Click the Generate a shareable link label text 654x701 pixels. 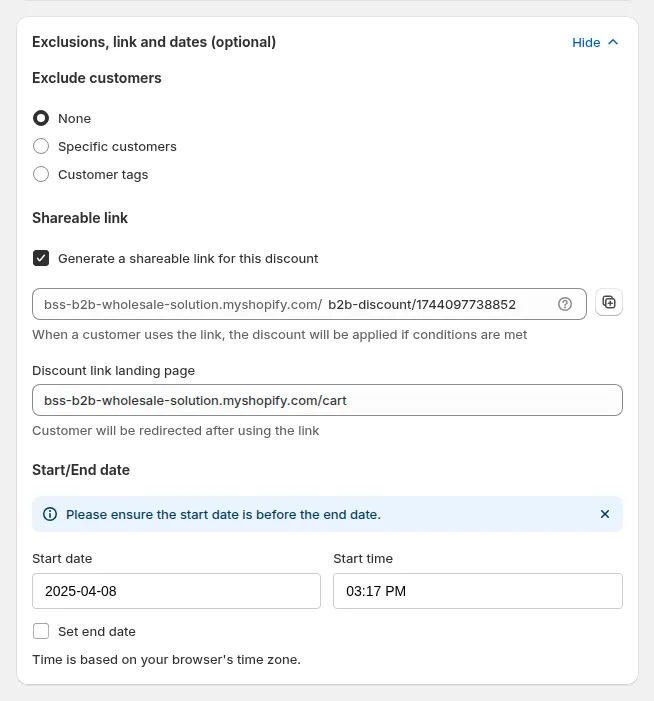point(188,259)
